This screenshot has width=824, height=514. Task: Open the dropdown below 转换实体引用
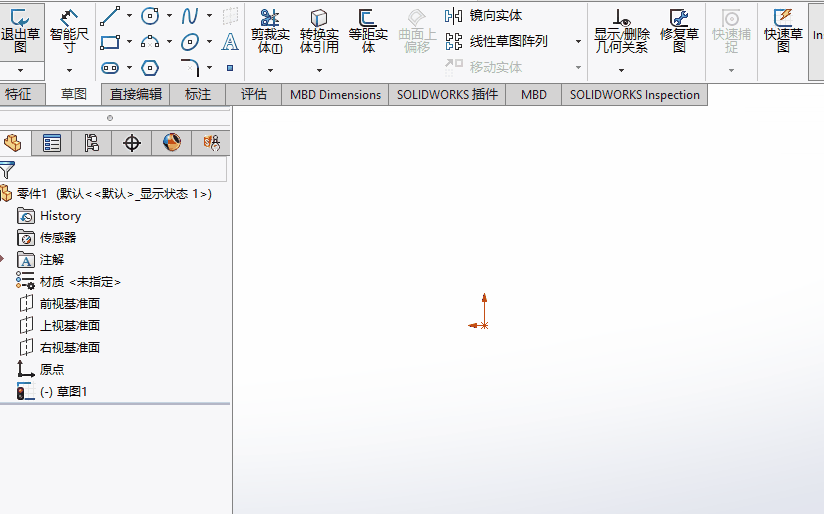click(319, 70)
